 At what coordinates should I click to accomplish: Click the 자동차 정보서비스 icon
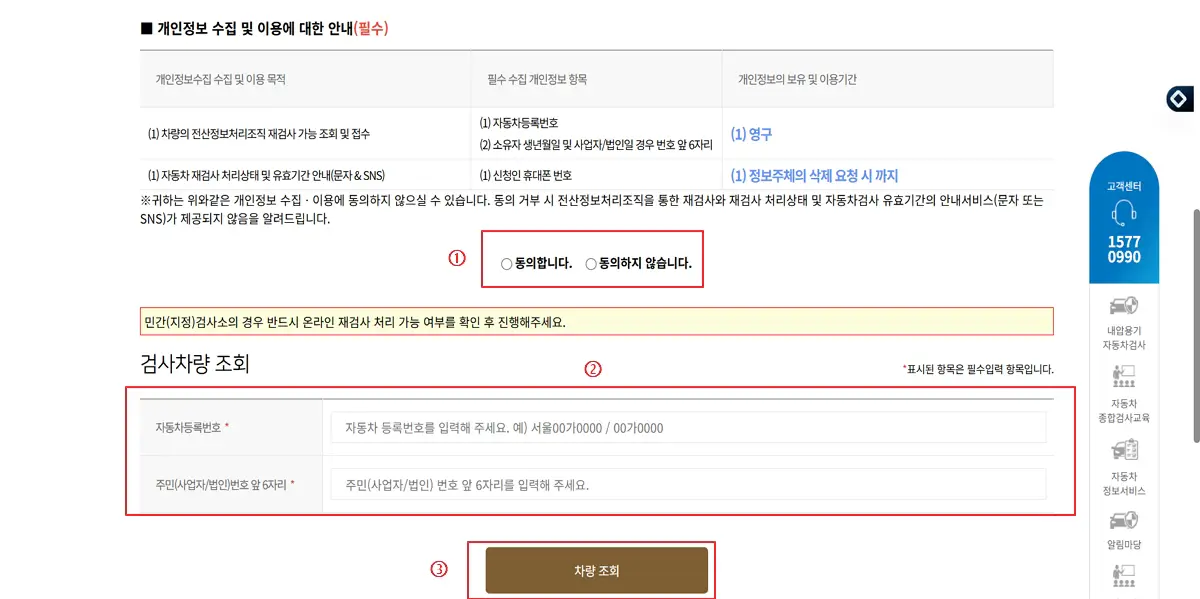1124,450
